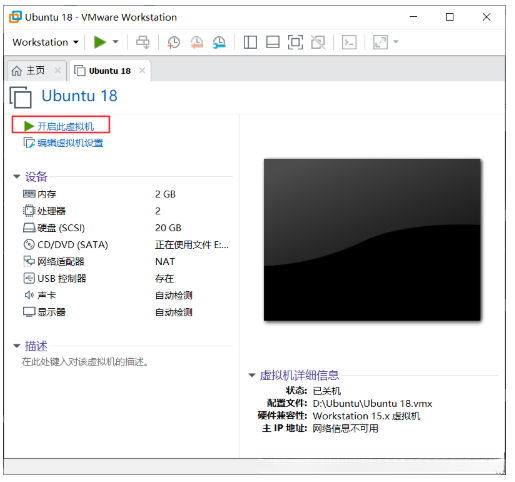Click the 自动检测 value of 显示器
515x482 pixels.
tap(174, 312)
